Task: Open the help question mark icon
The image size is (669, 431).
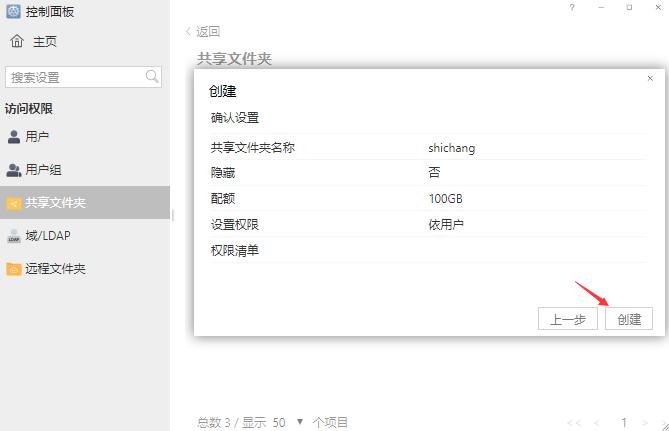Action: (572, 8)
